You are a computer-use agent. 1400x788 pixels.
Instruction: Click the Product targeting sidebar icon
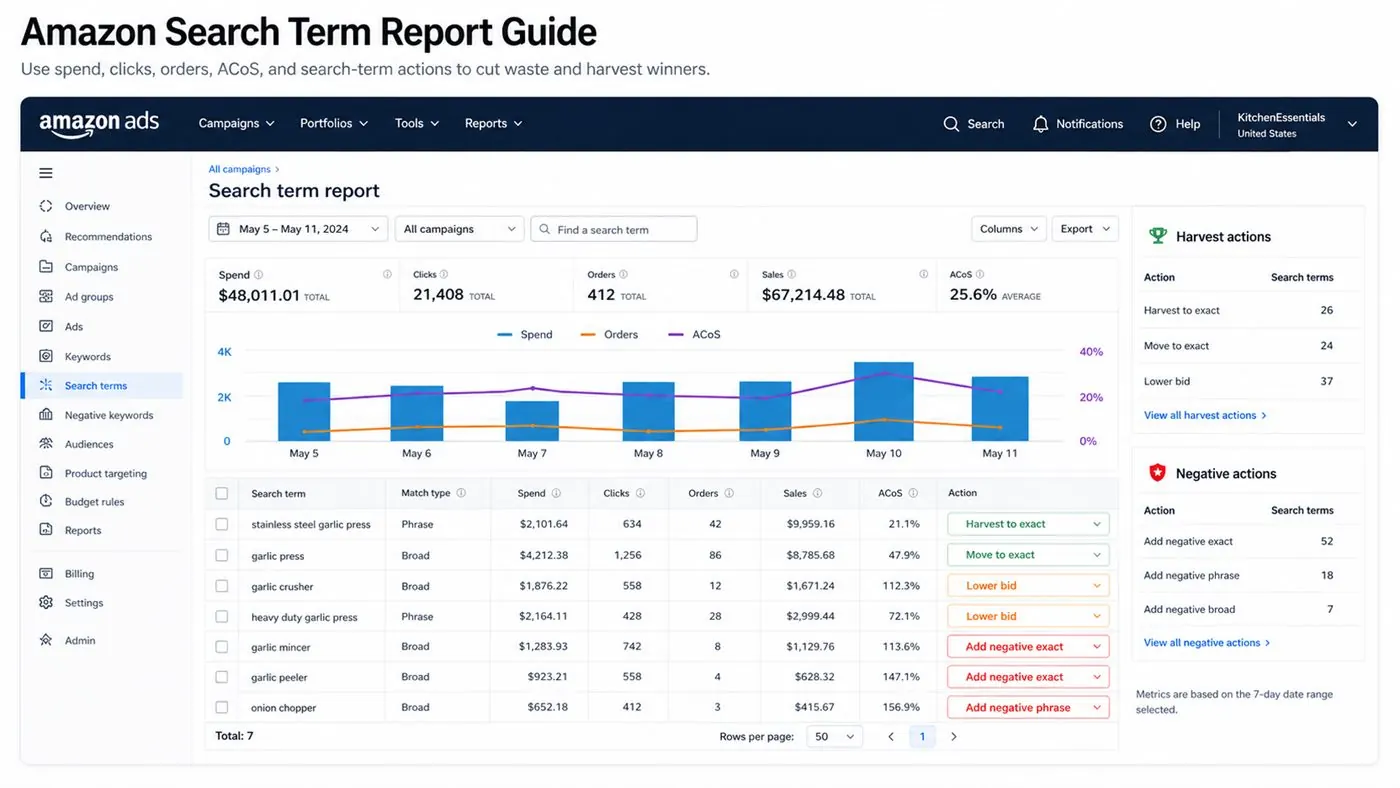coord(46,473)
